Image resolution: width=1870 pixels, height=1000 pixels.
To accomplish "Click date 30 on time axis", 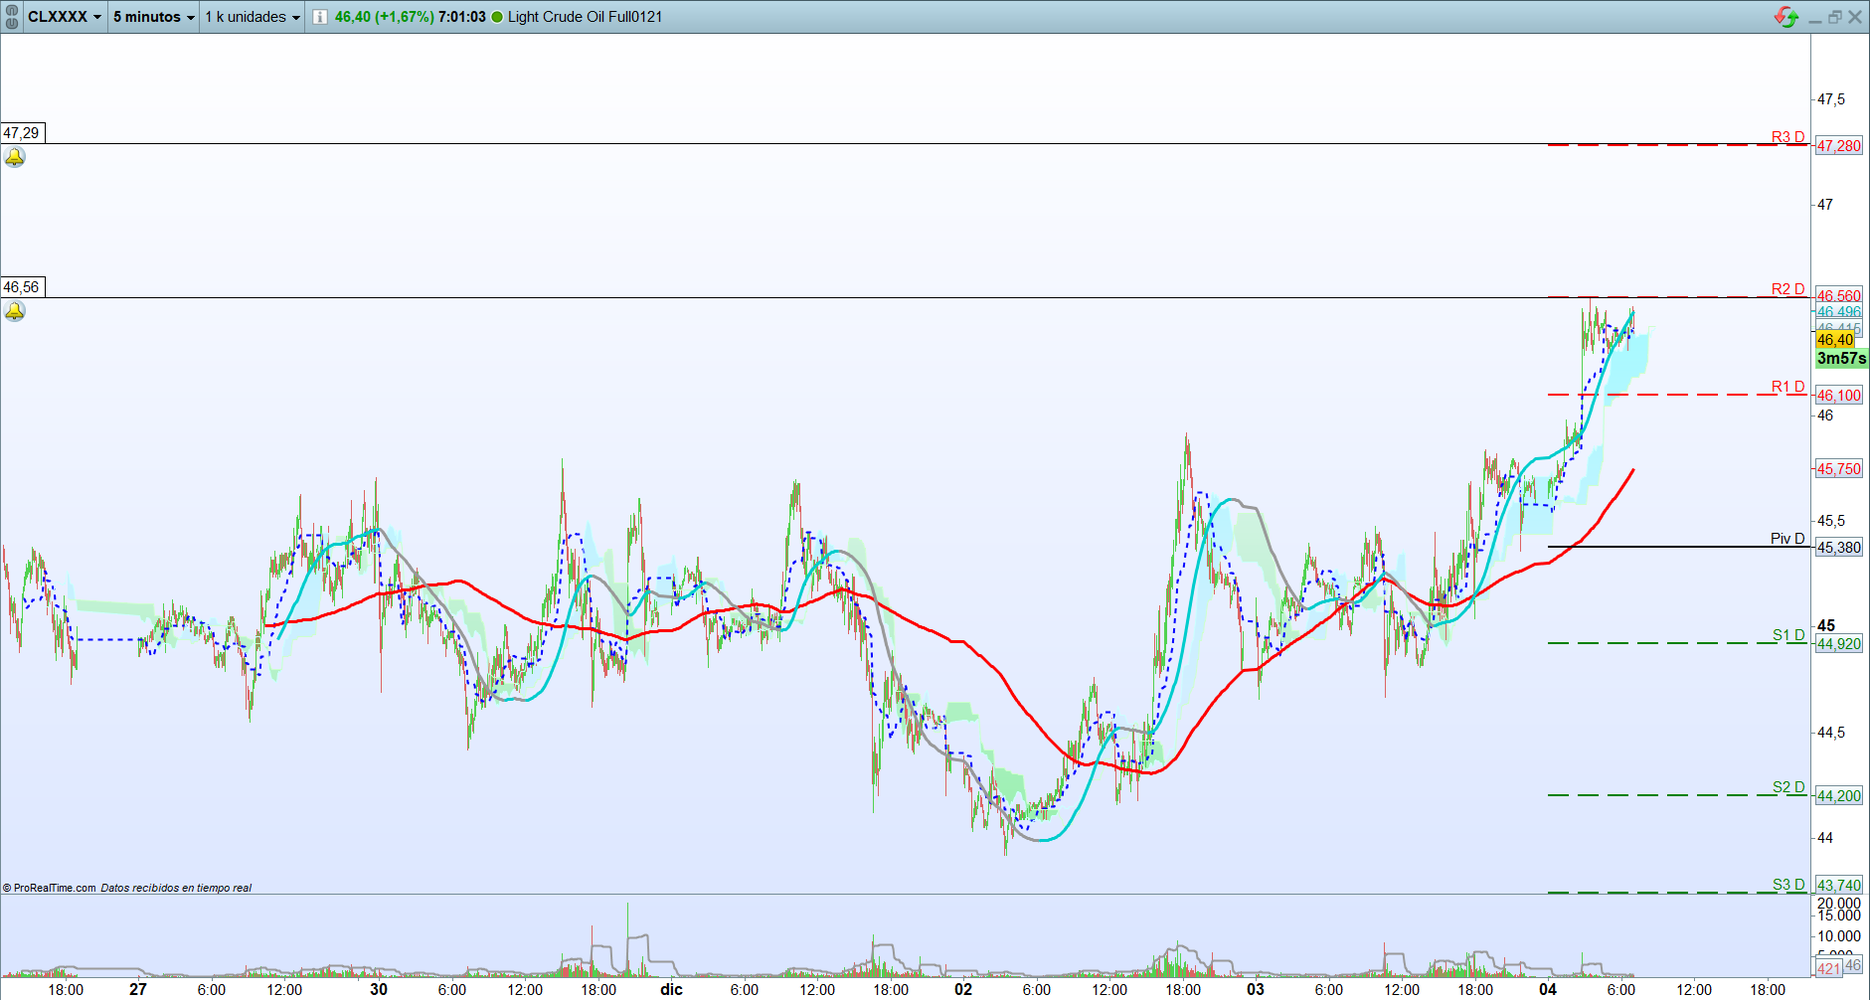I will [x=378, y=989].
